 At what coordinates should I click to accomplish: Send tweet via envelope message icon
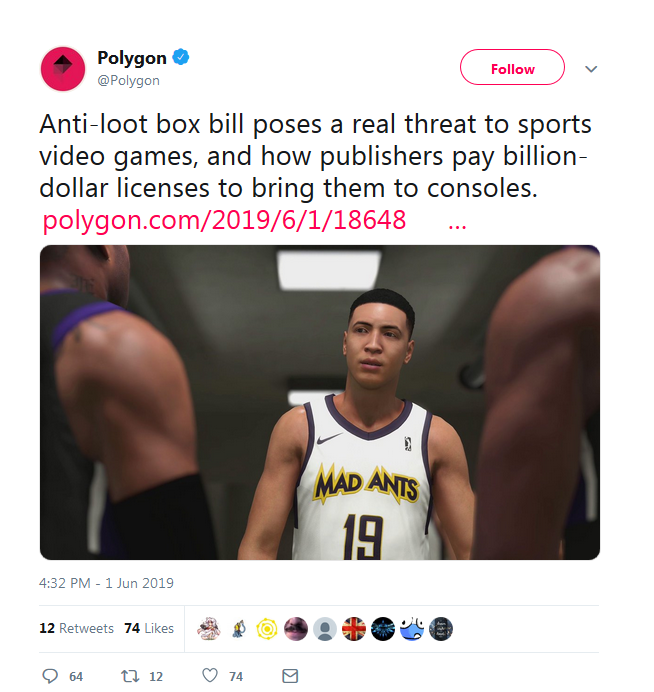(x=290, y=676)
